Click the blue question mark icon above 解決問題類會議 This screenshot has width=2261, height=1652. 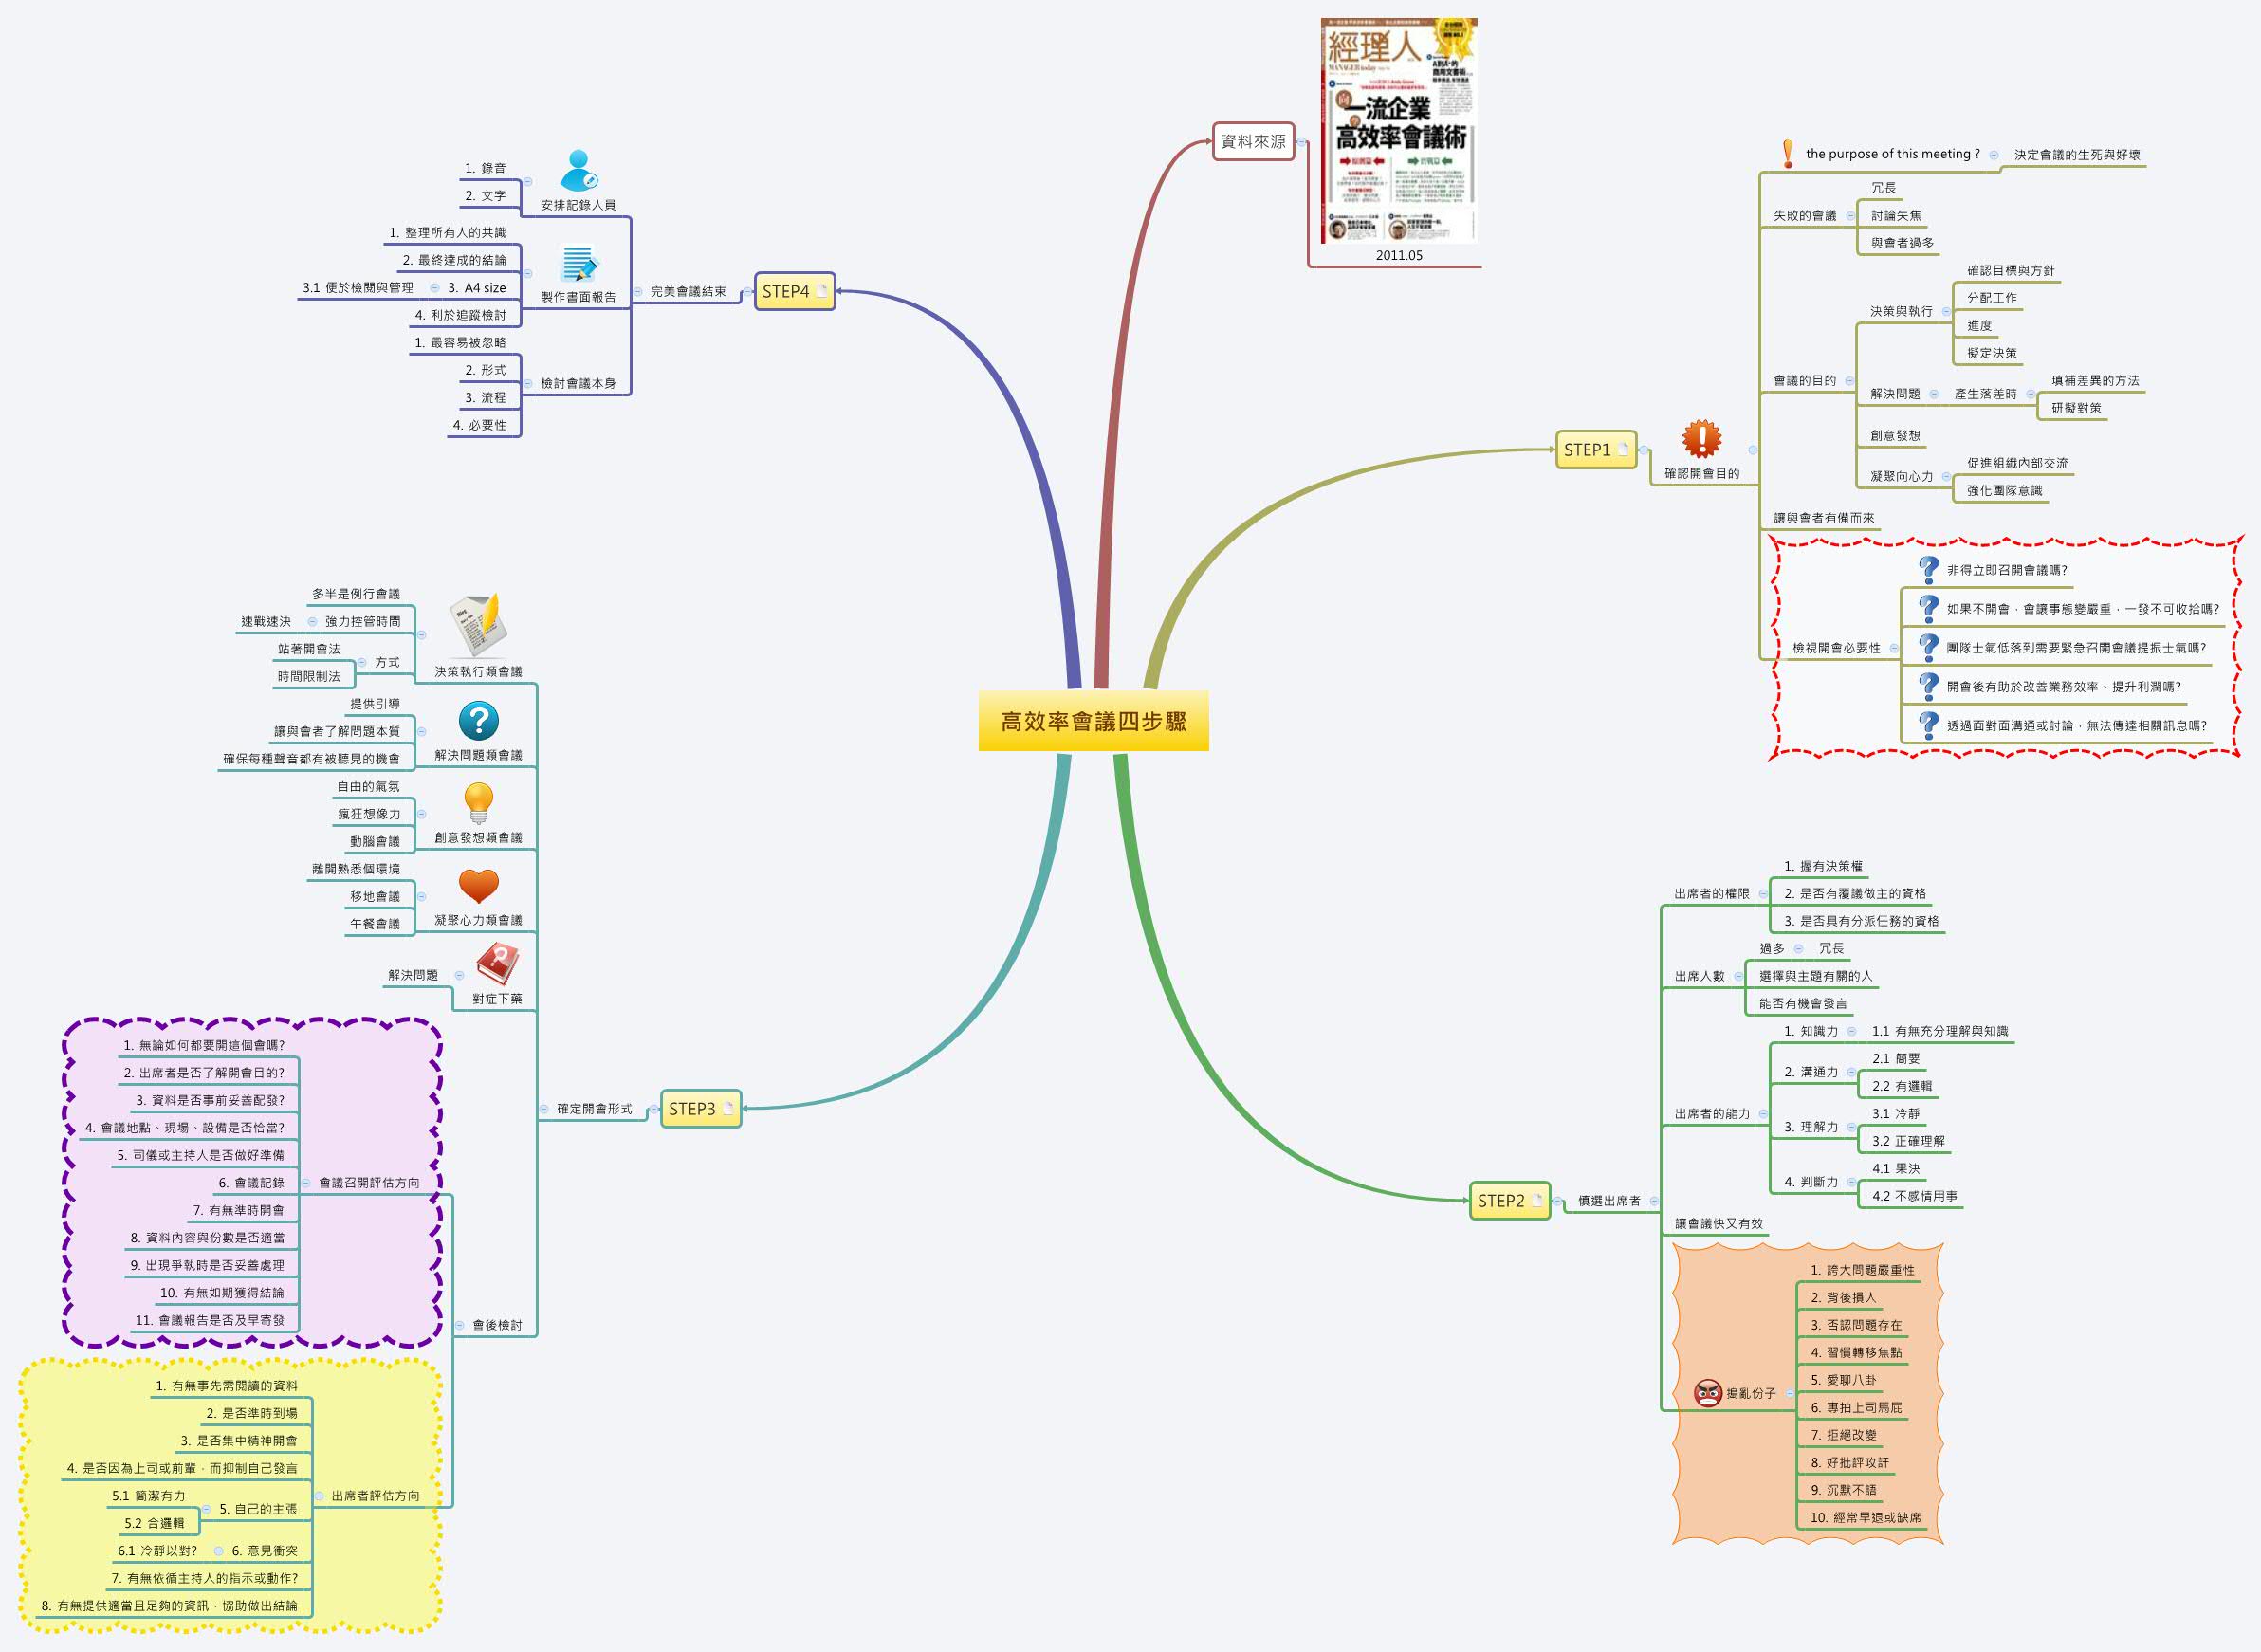click(x=478, y=721)
